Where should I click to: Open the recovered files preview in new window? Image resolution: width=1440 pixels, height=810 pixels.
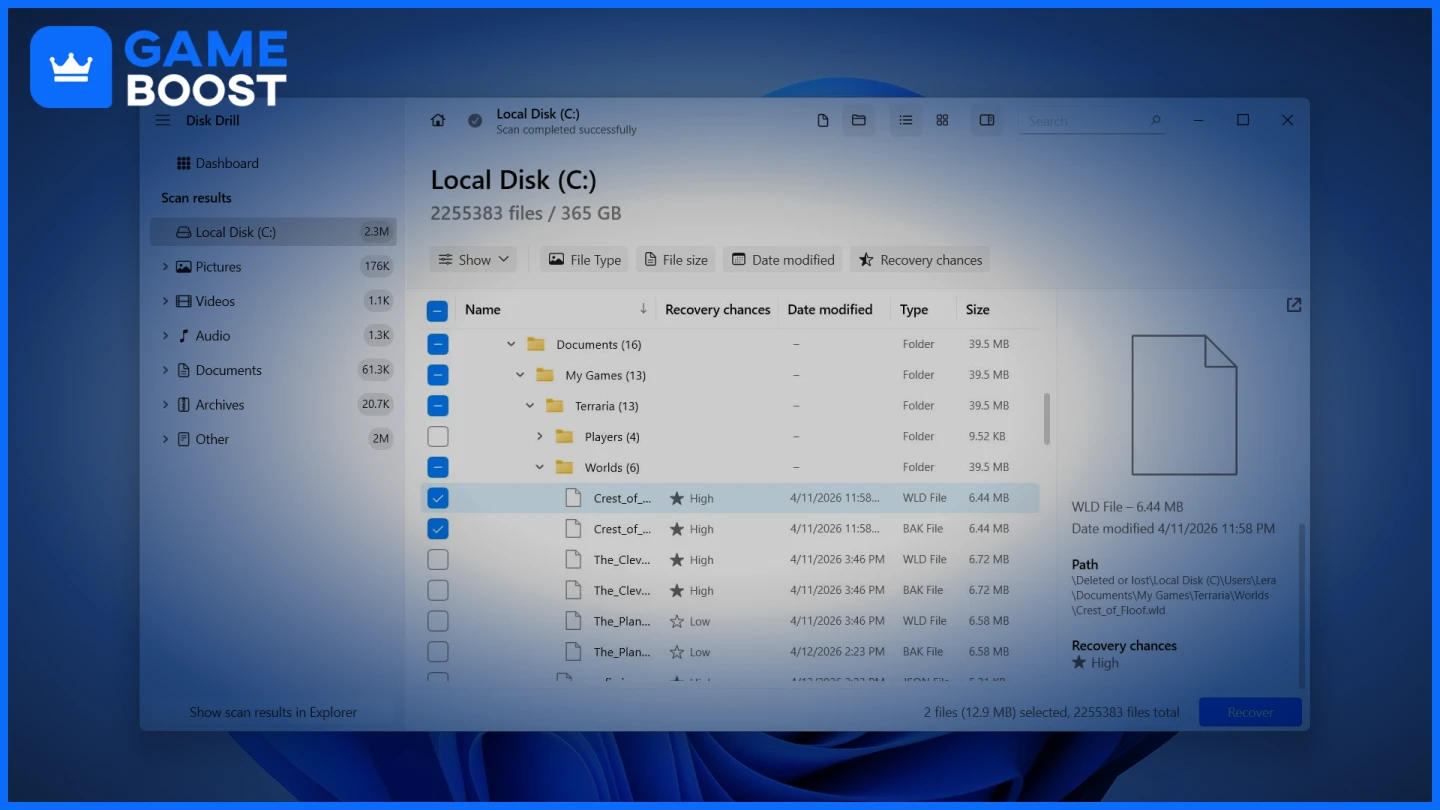tap(1293, 304)
